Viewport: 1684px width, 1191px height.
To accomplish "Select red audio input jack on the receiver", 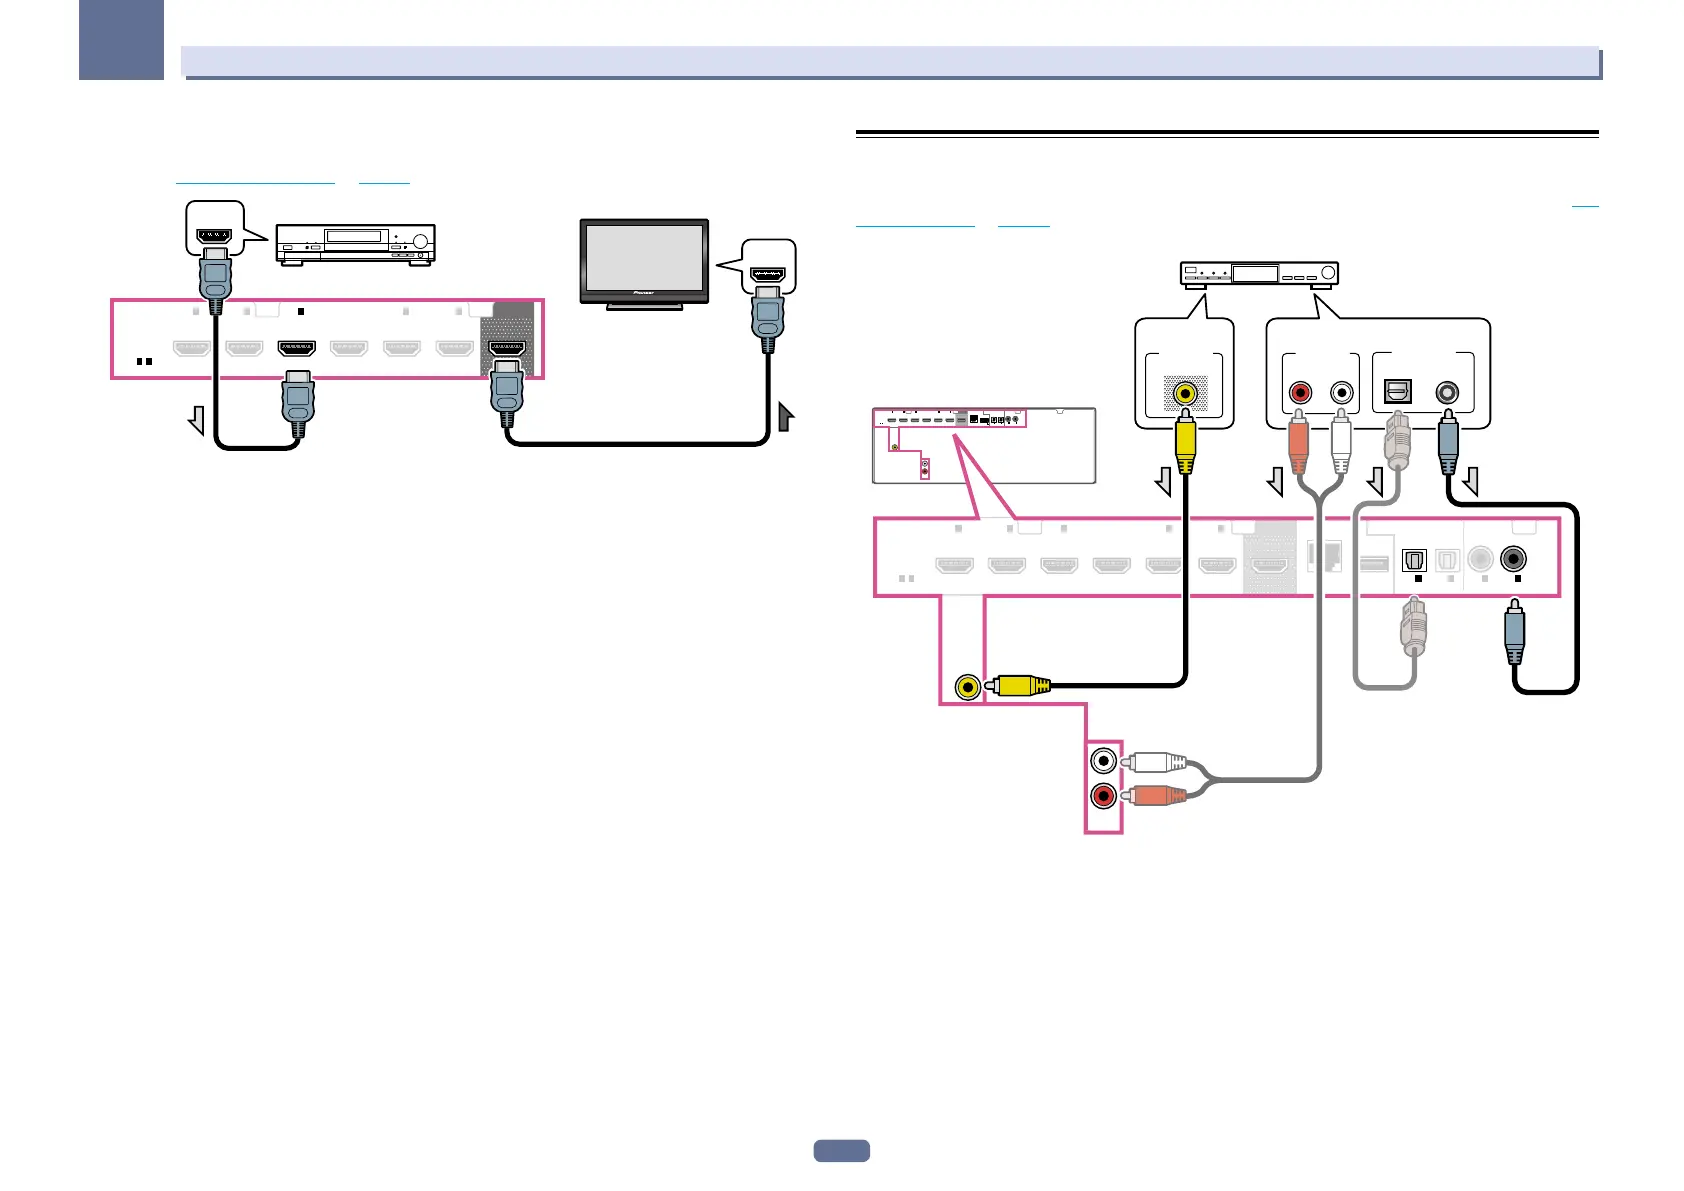I will [1103, 796].
